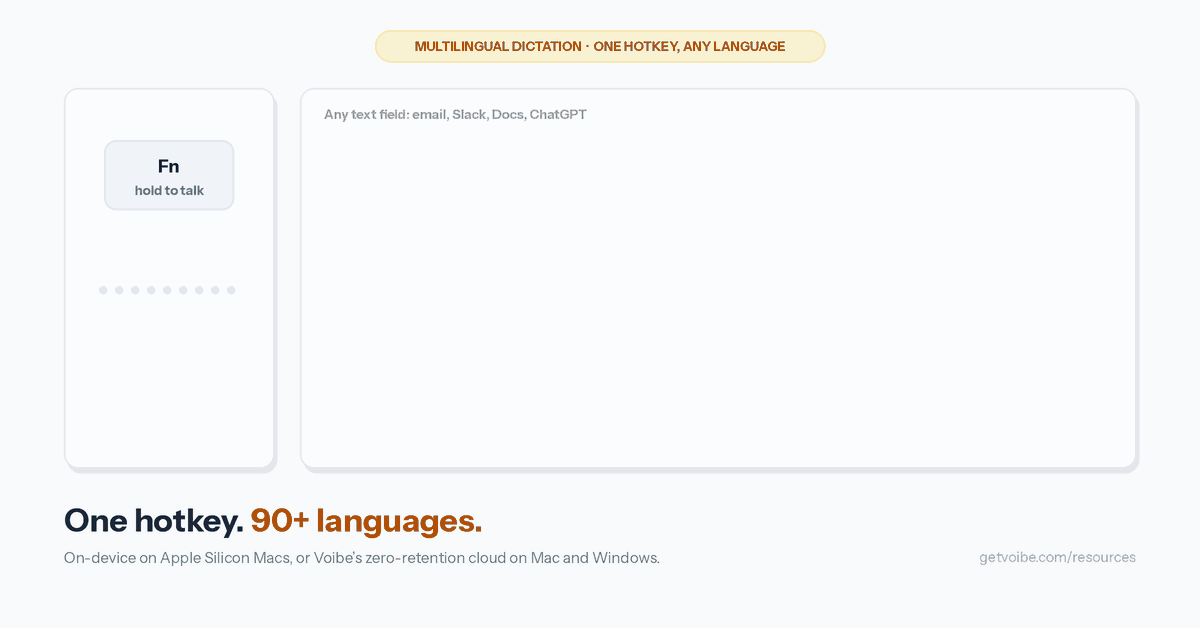Click the Fn hold to talk key
Screen dimensions: 1200x628
tap(169, 175)
